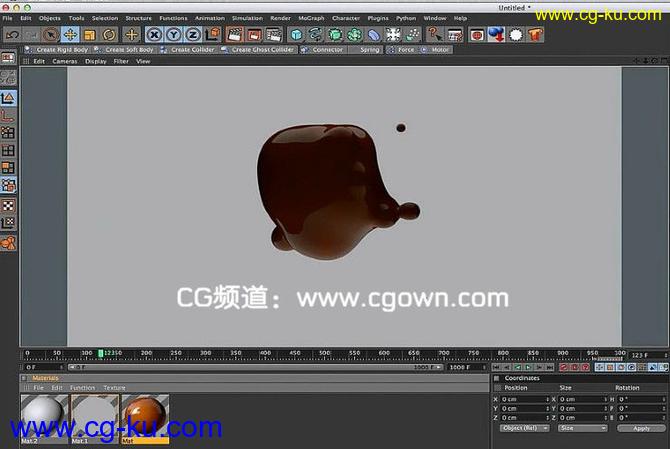
Task: Open the MoGraph cloner icon
Action: [393, 35]
